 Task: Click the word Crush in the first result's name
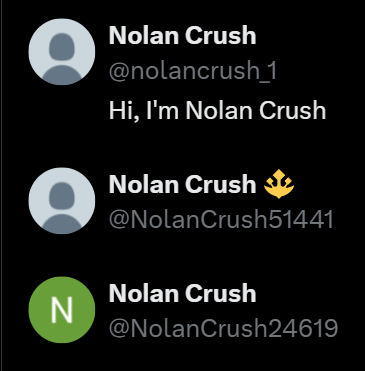click(220, 35)
